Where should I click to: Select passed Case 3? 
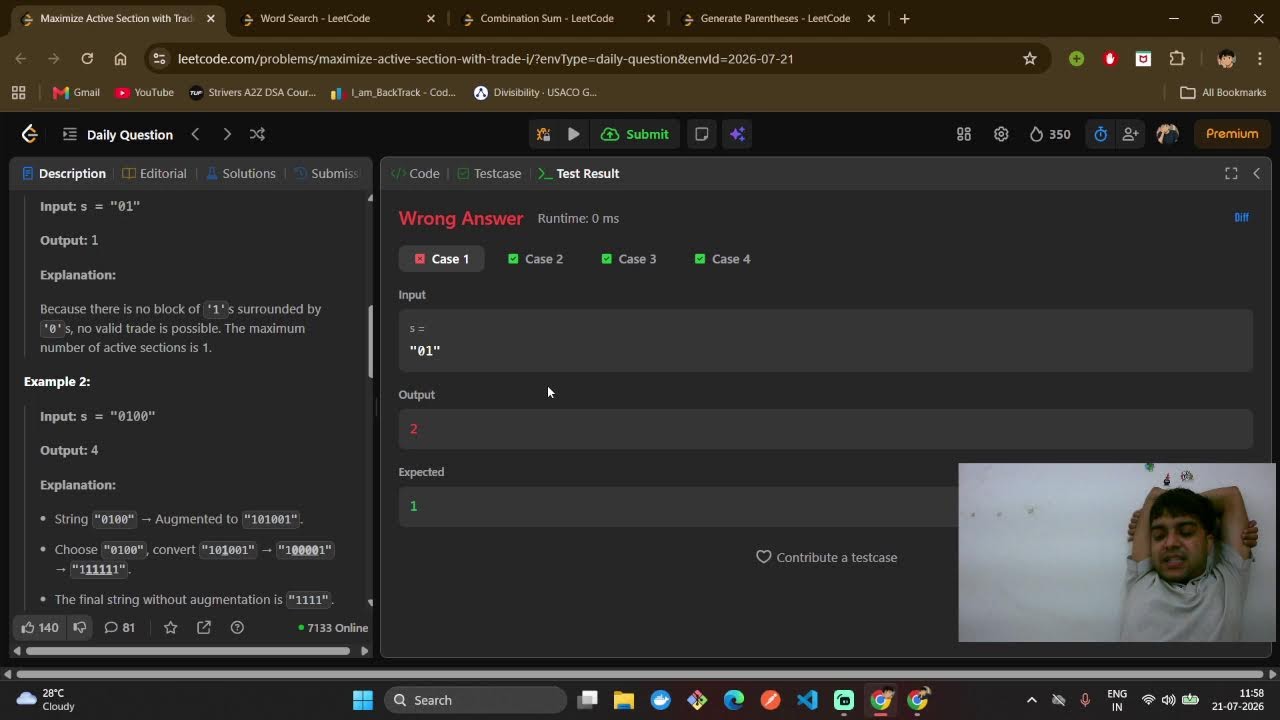(x=629, y=259)
